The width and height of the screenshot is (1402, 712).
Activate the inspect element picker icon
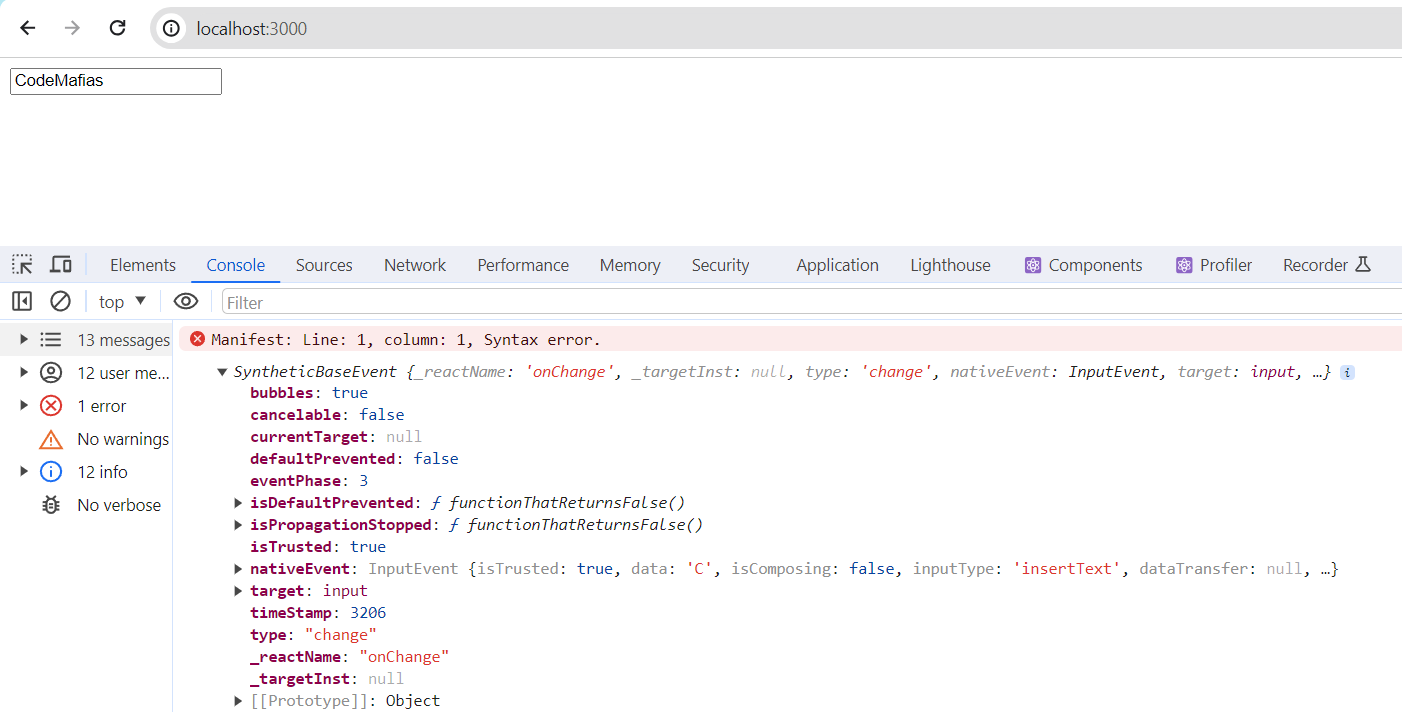[x=22, y=265]
